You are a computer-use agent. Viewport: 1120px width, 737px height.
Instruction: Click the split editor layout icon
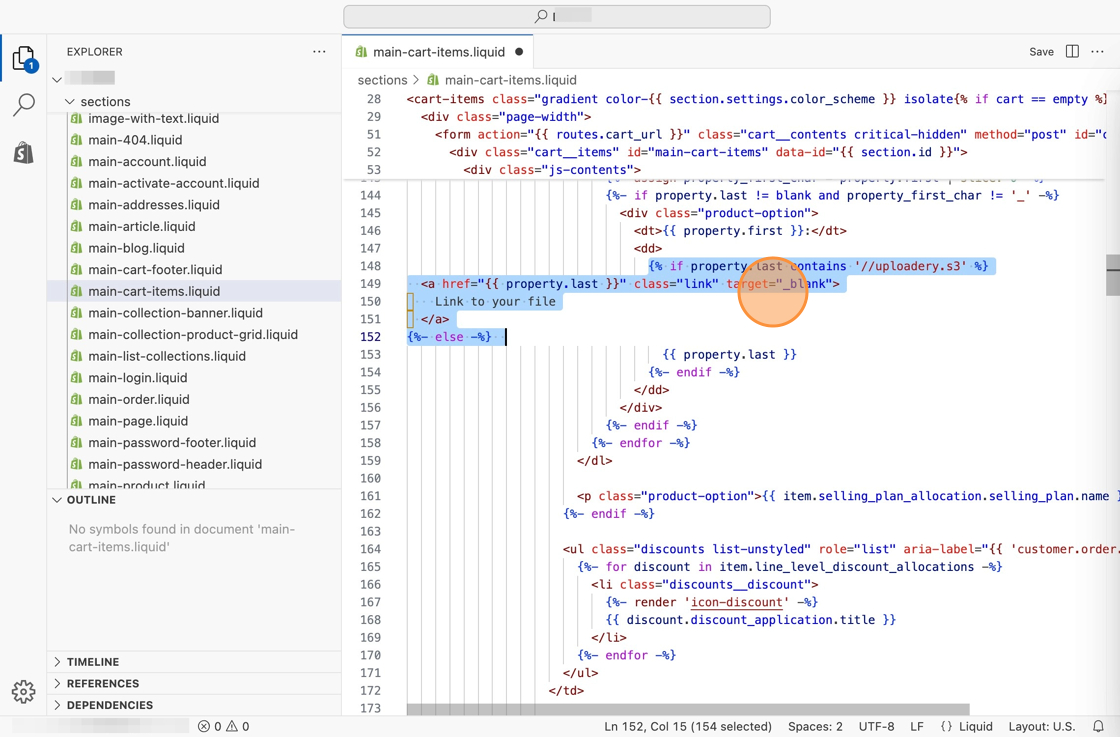pos(1072,52)
